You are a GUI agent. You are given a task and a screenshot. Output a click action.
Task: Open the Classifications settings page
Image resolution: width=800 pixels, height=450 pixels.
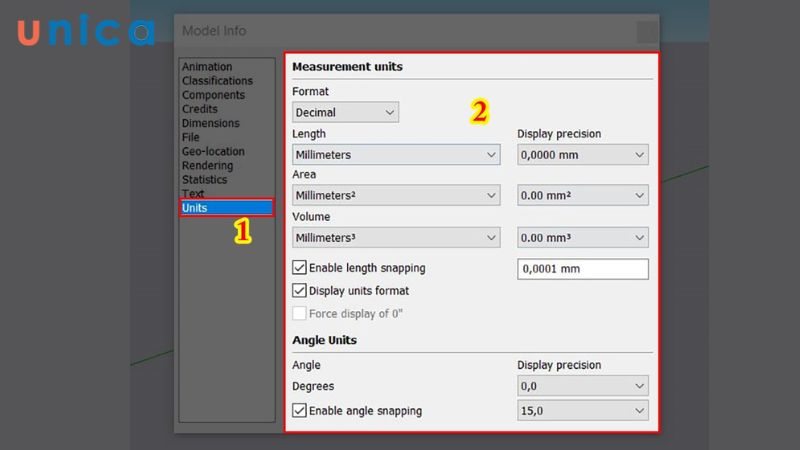[x=217, y=81]
